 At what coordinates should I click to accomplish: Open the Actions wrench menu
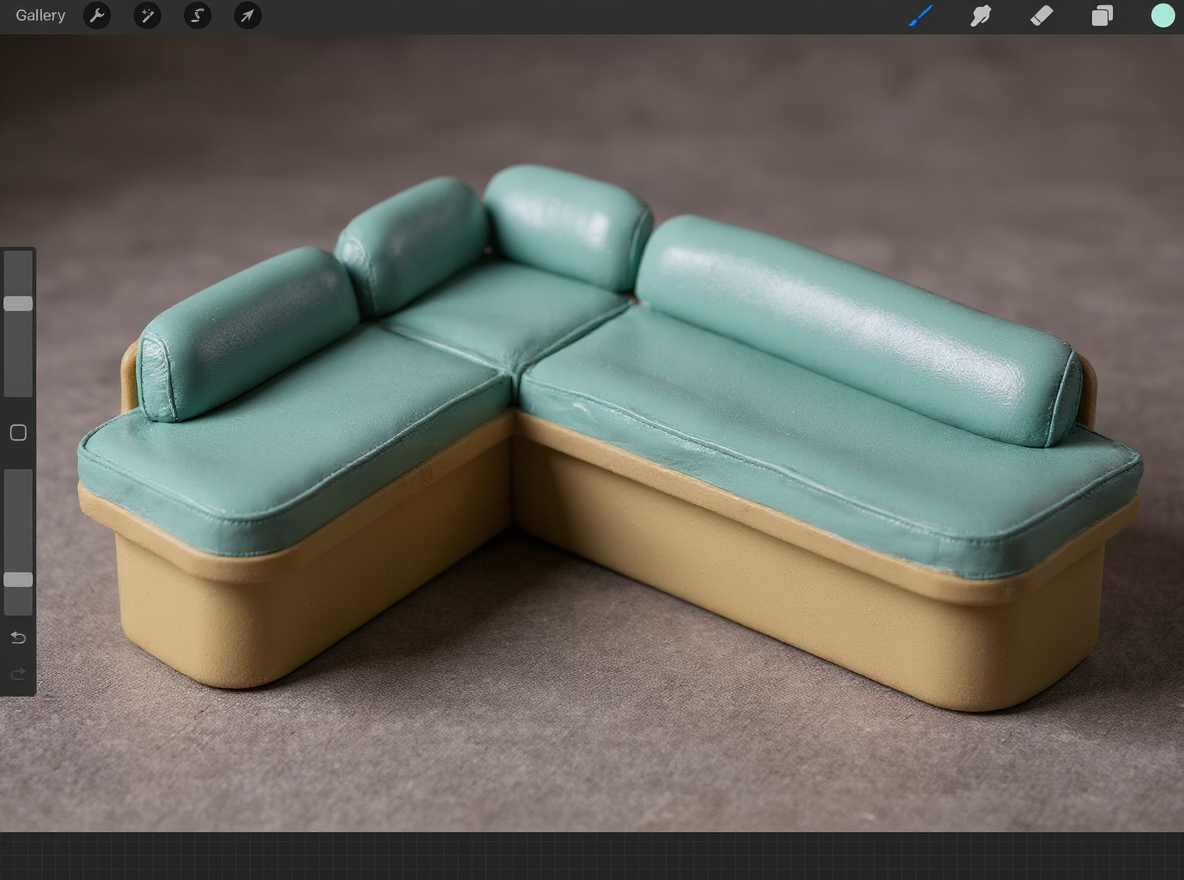(97, 16)
